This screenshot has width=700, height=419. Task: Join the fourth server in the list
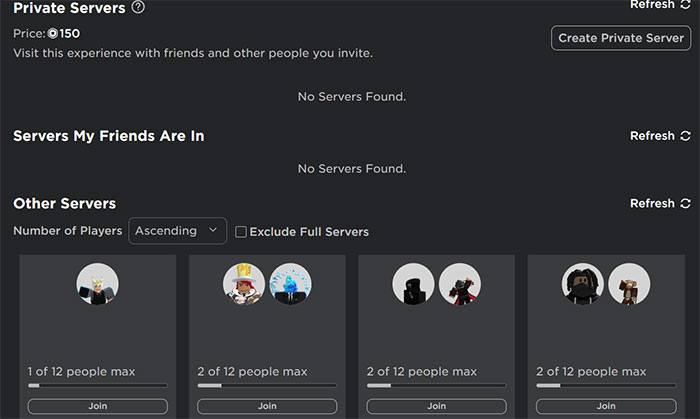coord(606,406)
